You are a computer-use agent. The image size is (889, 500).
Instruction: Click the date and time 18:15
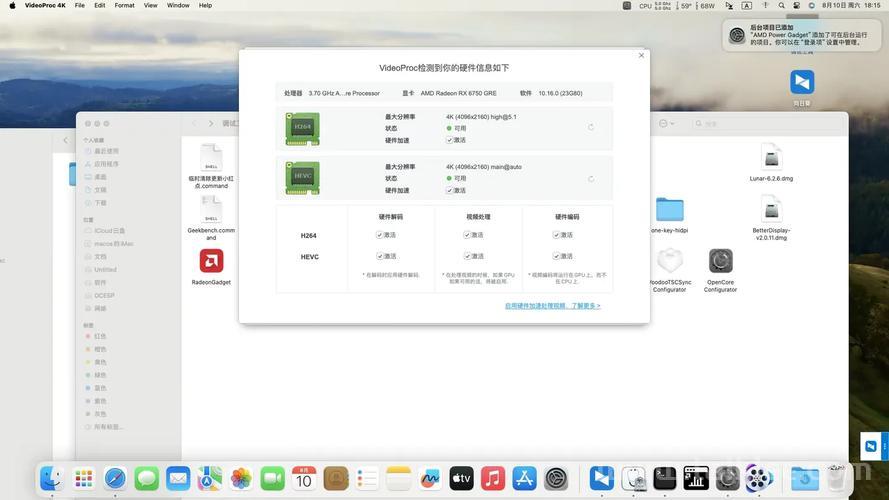[852, 5]
